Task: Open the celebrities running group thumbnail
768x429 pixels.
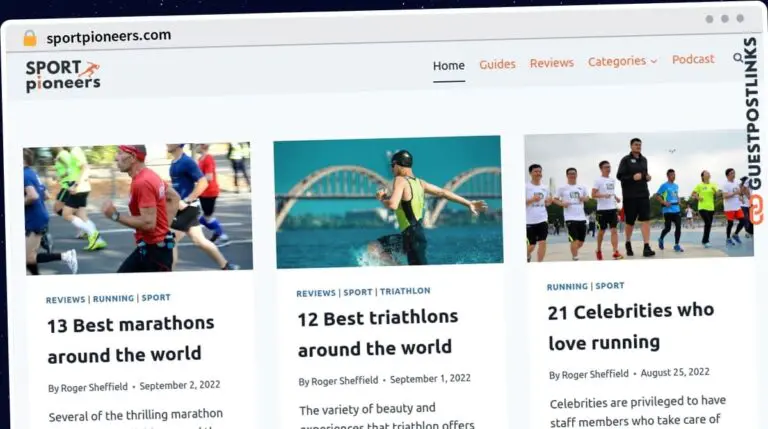Action: click(639, 196)
